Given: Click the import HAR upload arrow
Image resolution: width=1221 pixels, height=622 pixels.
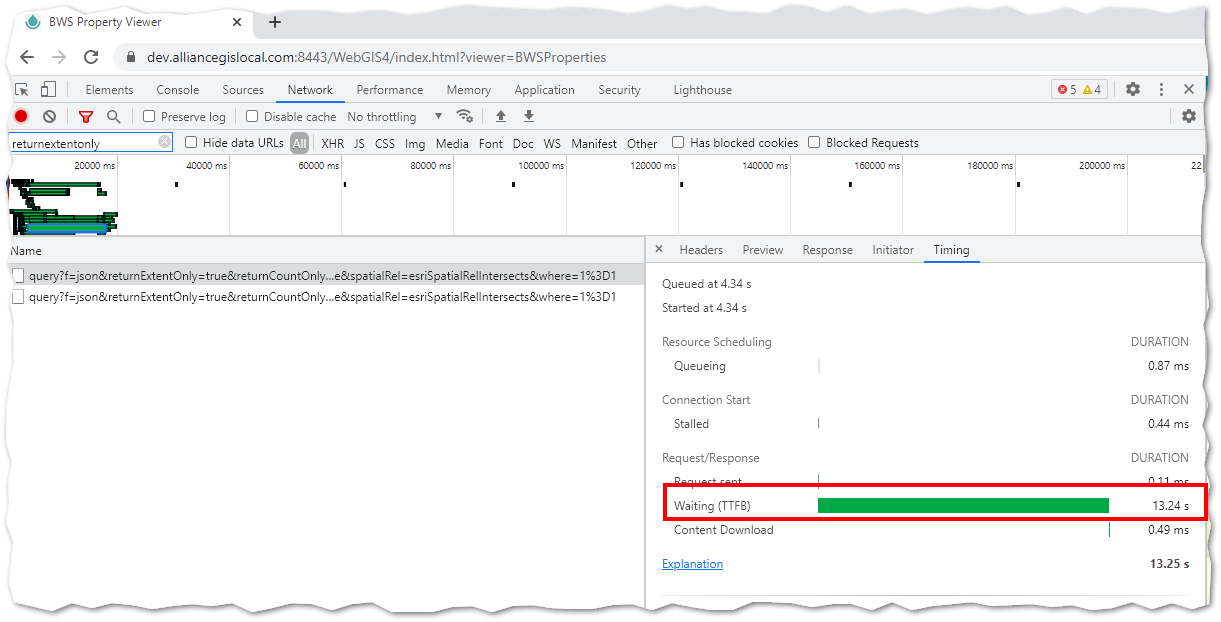Looking at the screenshot, I should click(x=501, y=117).
